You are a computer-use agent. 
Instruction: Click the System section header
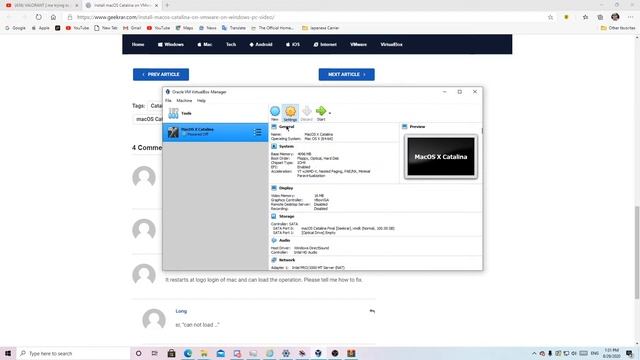tap(286, 146)
